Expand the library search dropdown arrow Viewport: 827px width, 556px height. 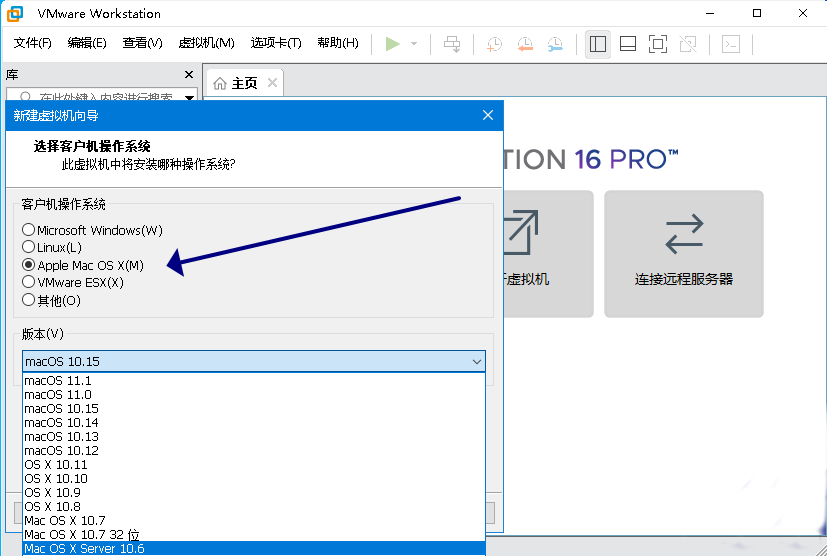pyautogui.click(x=189, y=97)
